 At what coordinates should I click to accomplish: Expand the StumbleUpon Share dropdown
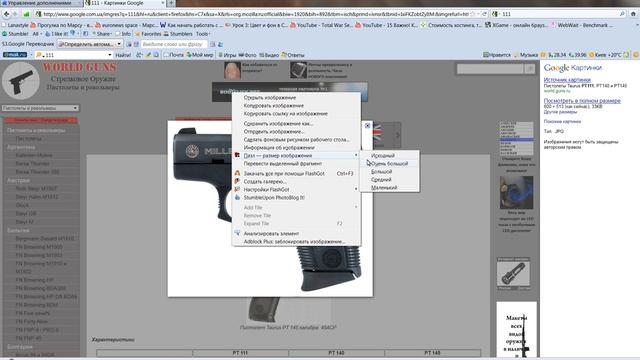[102, 34]
